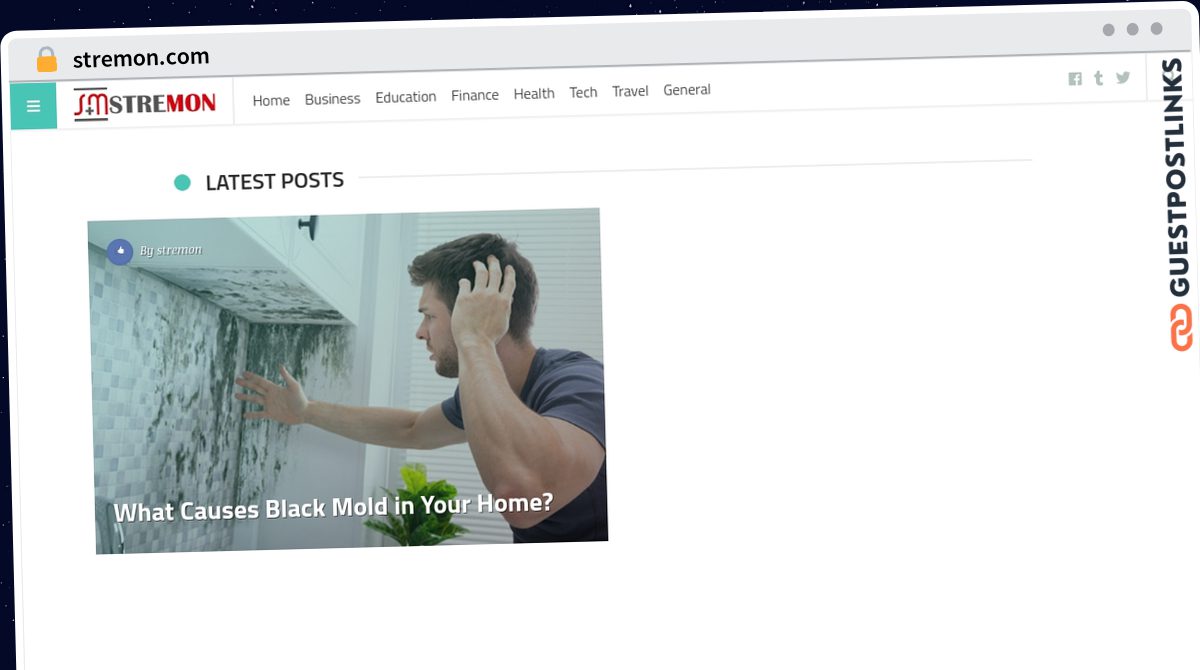Click the padlock icon in address bar

pos(47,60)
